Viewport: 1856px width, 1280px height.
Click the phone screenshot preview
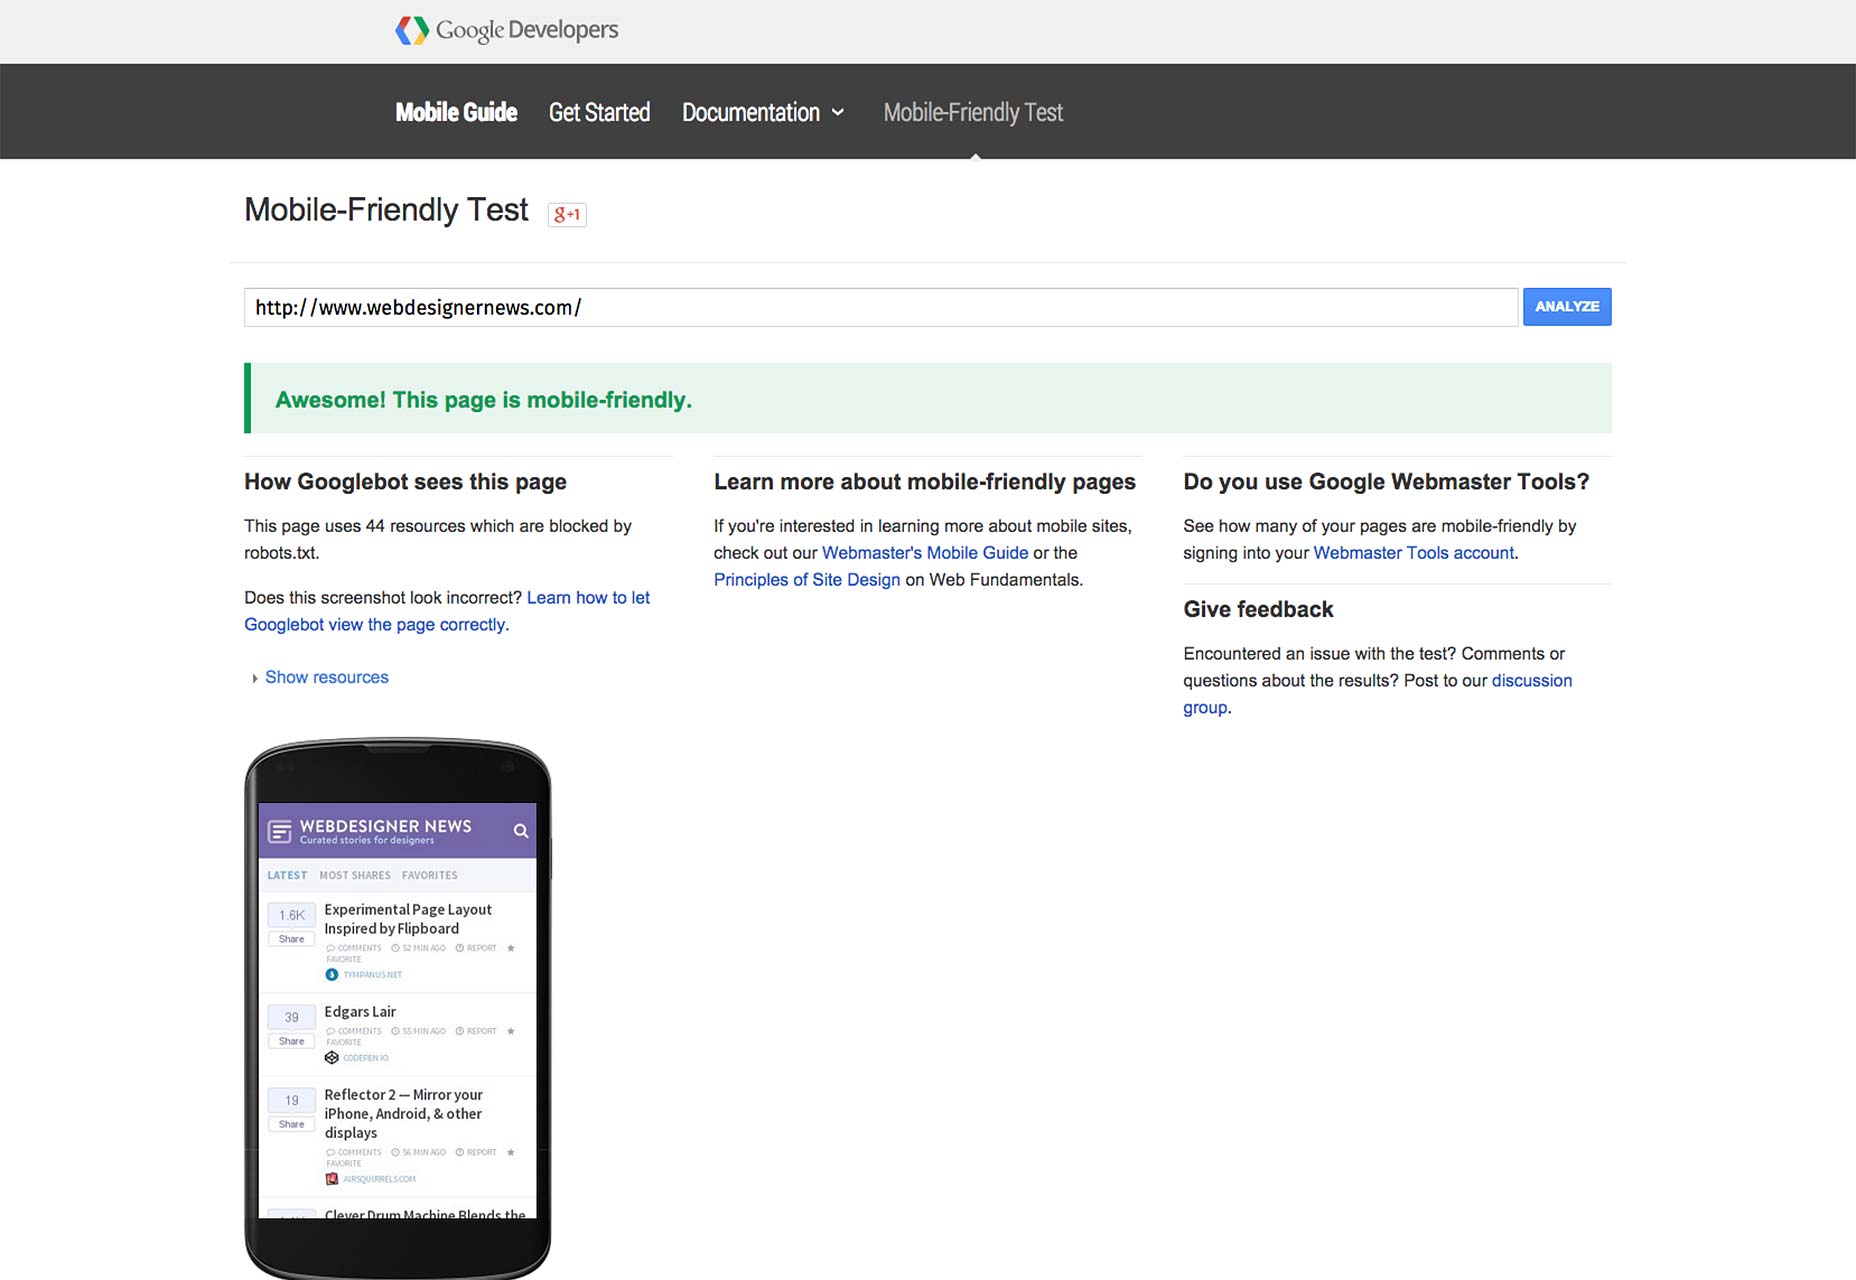[398, 1010]
